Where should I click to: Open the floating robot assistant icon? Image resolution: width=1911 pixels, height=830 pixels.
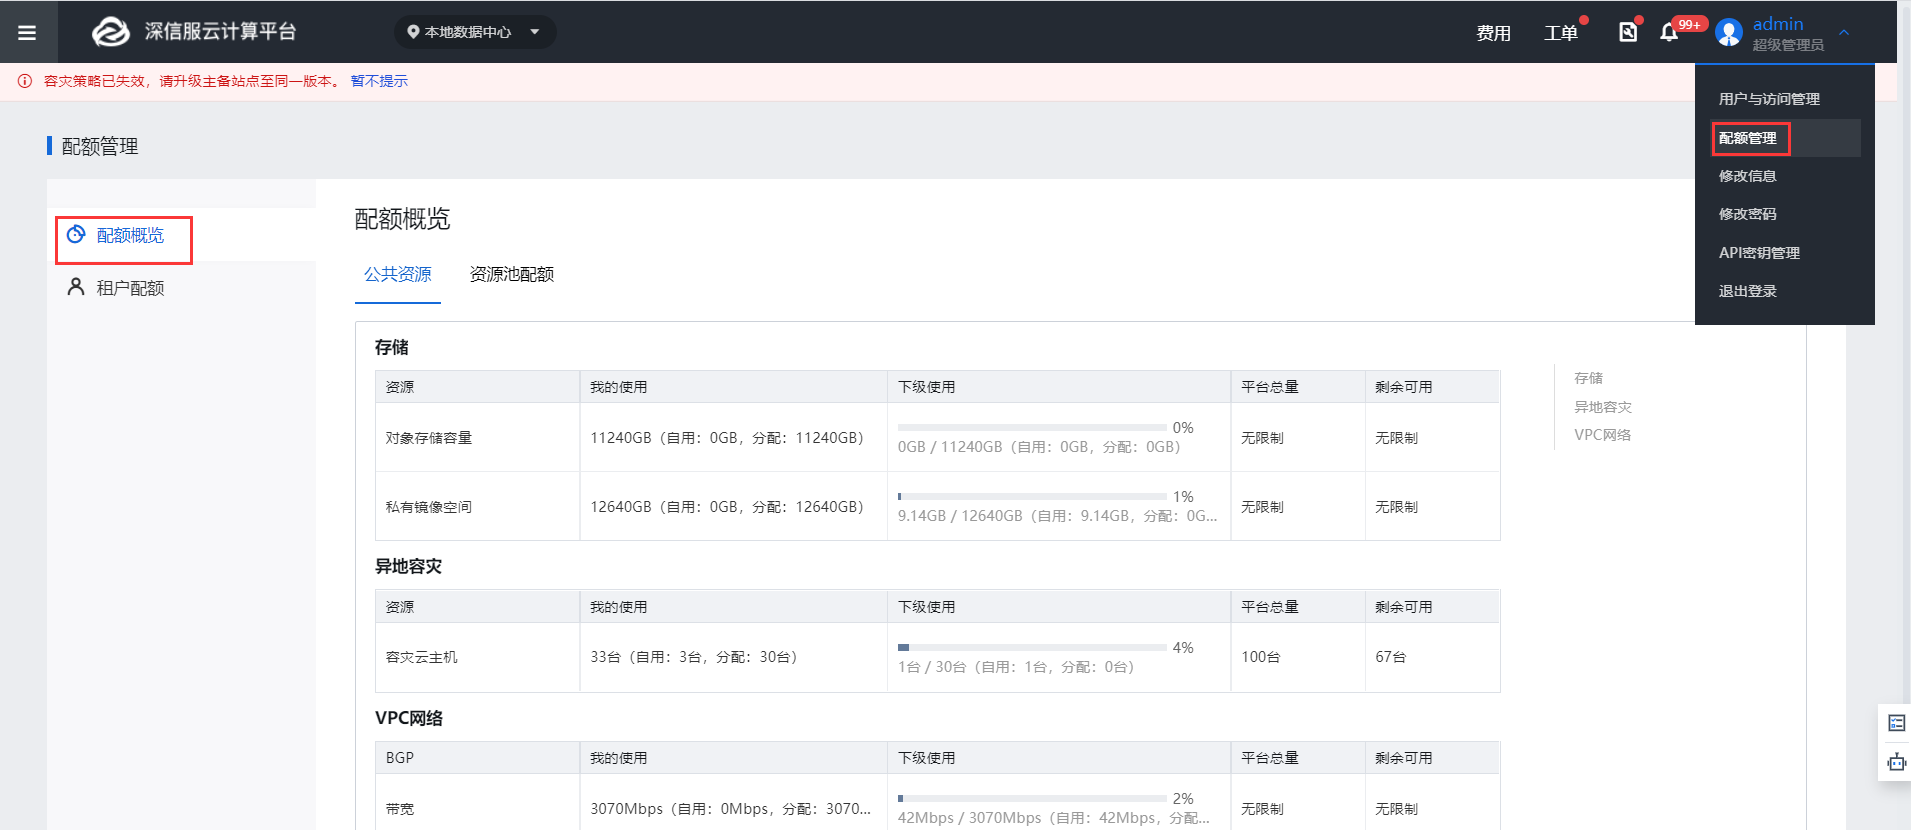(1896, 762)
